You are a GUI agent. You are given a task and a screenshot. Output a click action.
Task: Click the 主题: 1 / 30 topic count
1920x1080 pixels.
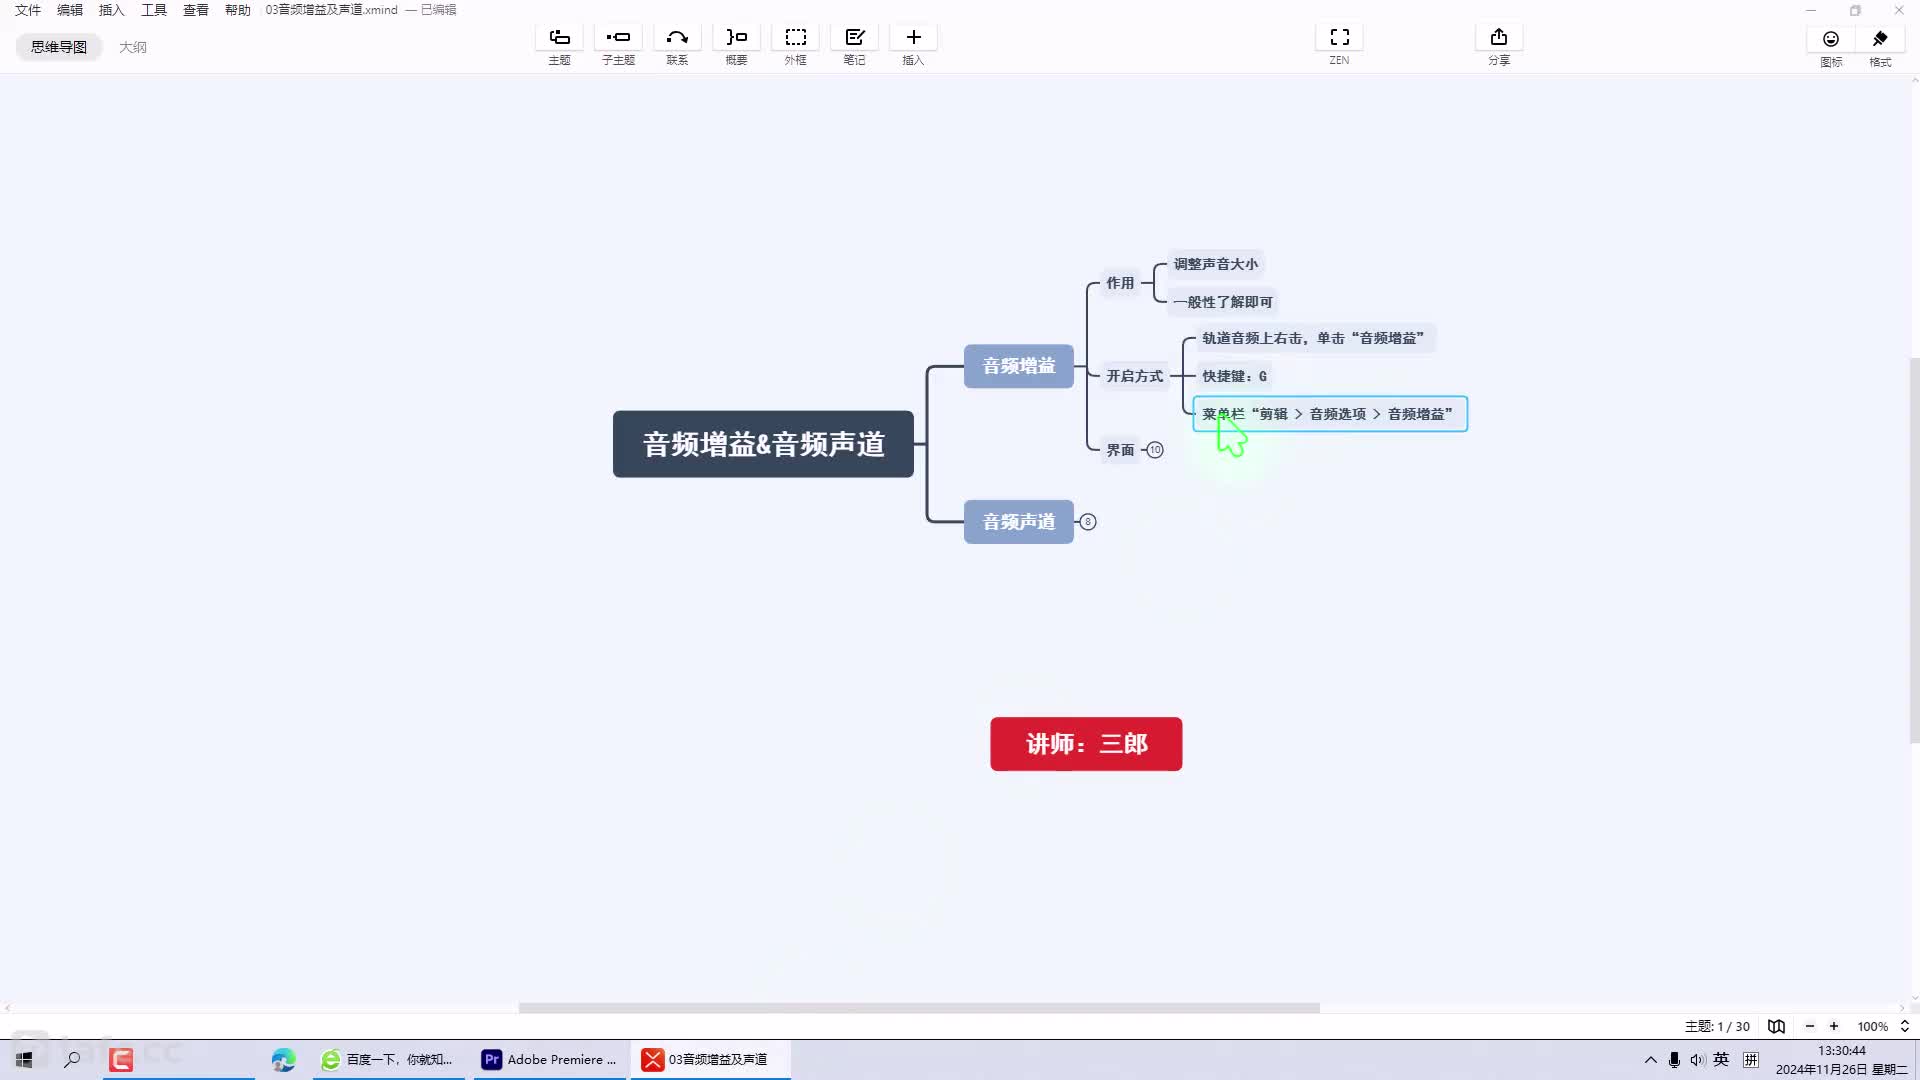point(1717,1026)
